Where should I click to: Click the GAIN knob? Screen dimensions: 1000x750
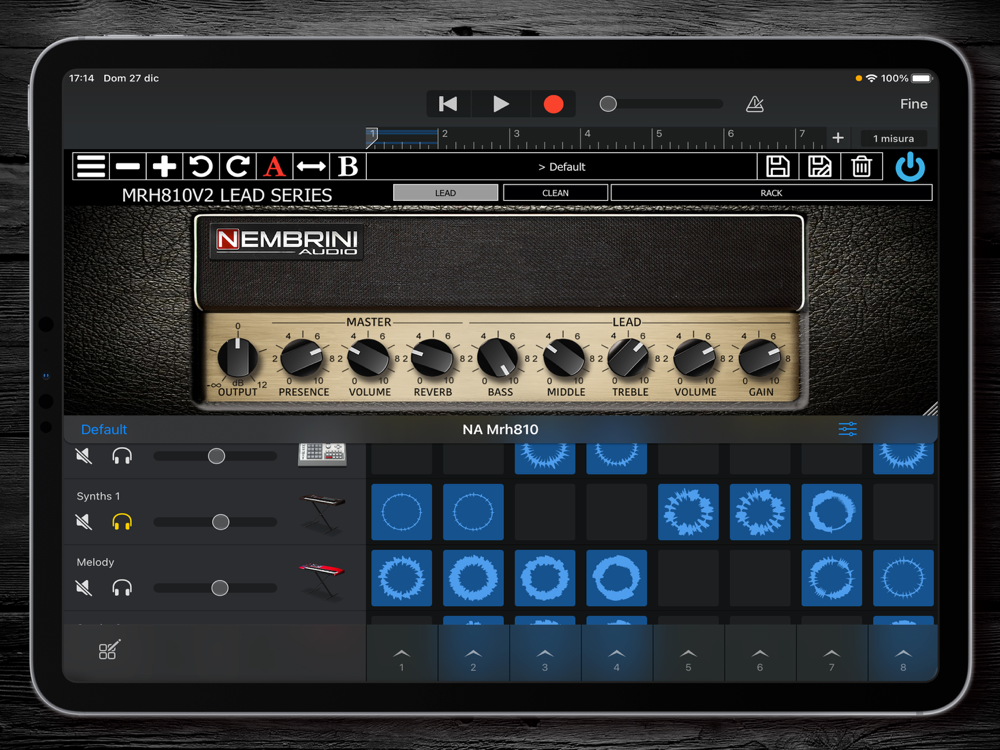[760, 358]
